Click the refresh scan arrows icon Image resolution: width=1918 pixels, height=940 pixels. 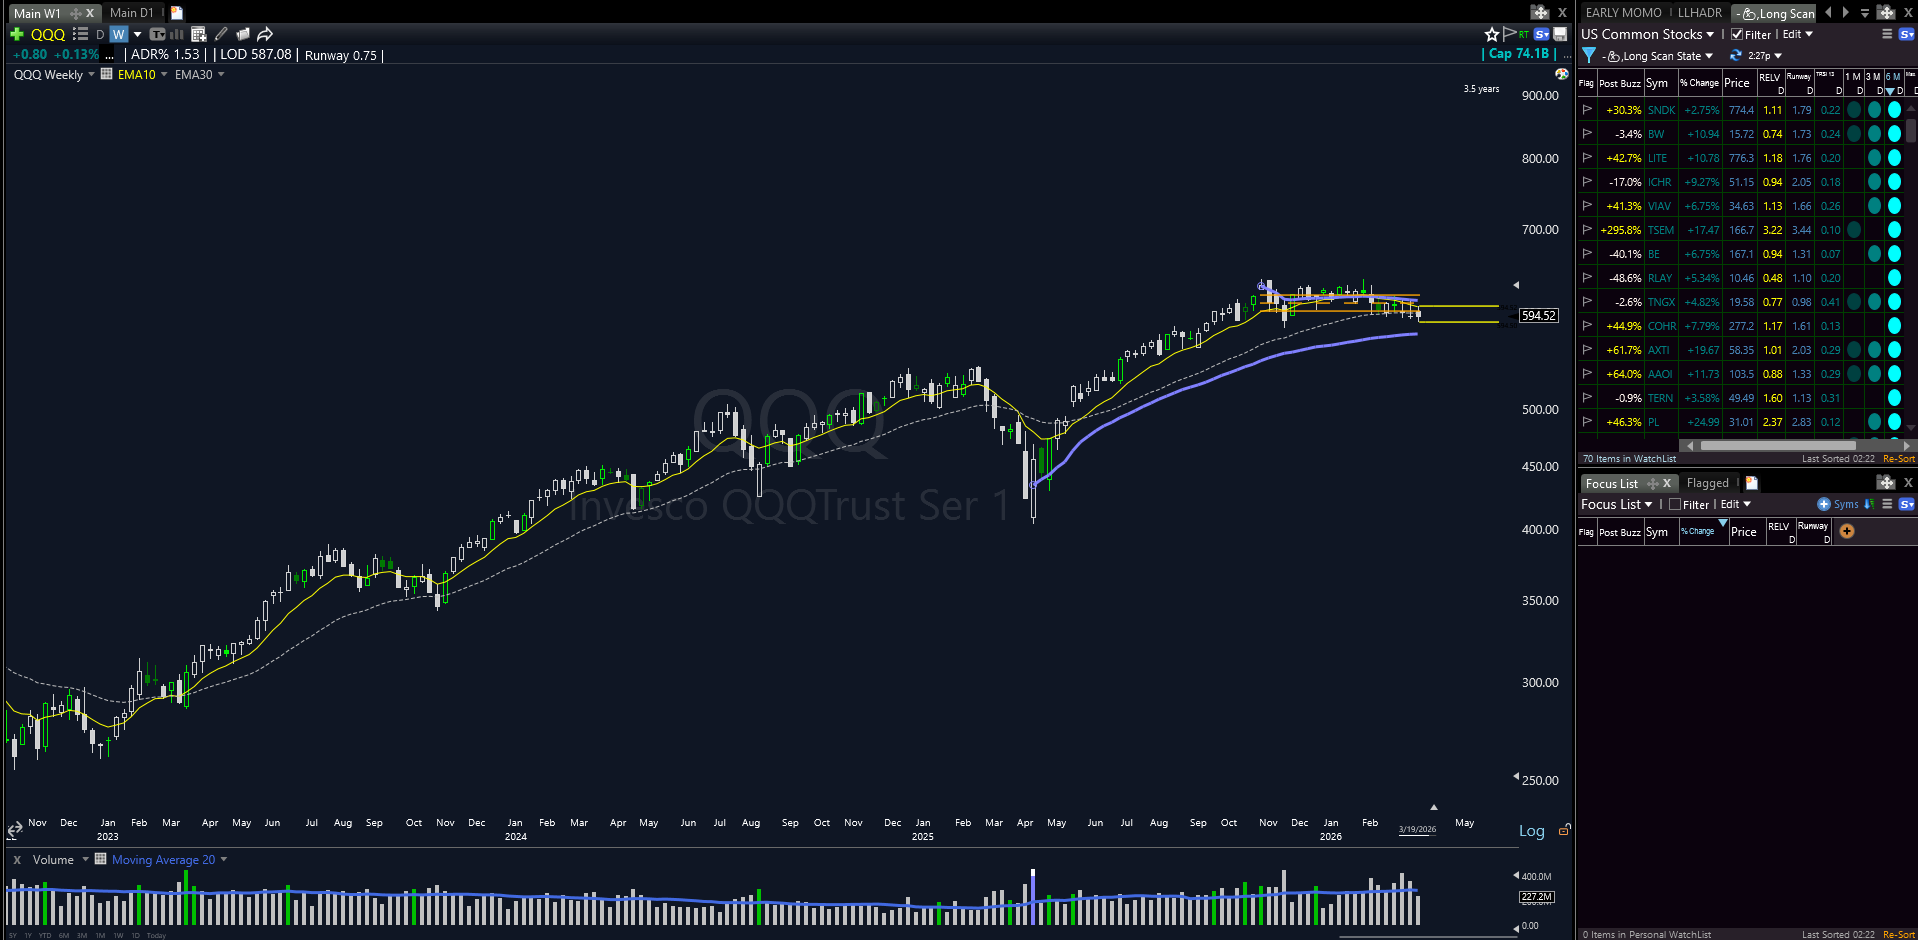tap(1736, 56)
